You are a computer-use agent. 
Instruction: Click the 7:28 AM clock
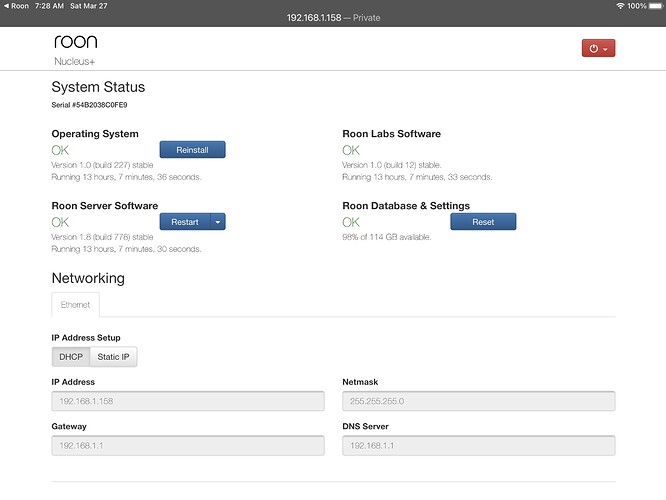pos(49,6)
